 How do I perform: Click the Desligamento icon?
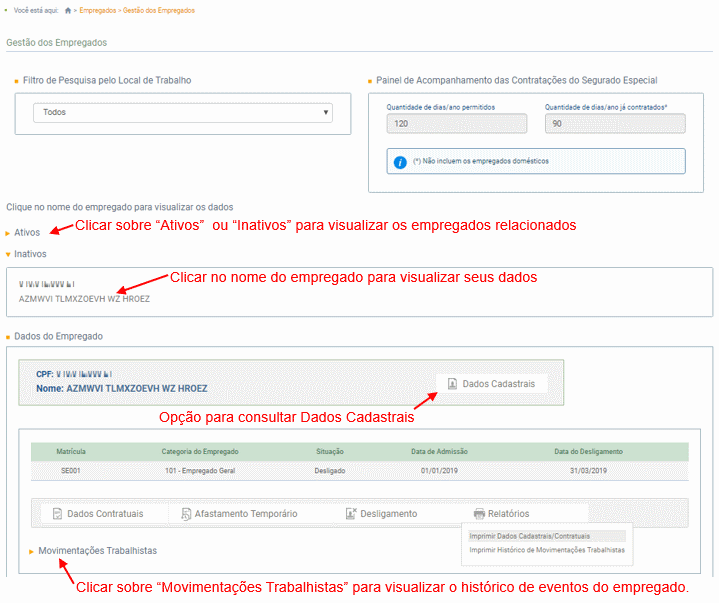(351, 514)
